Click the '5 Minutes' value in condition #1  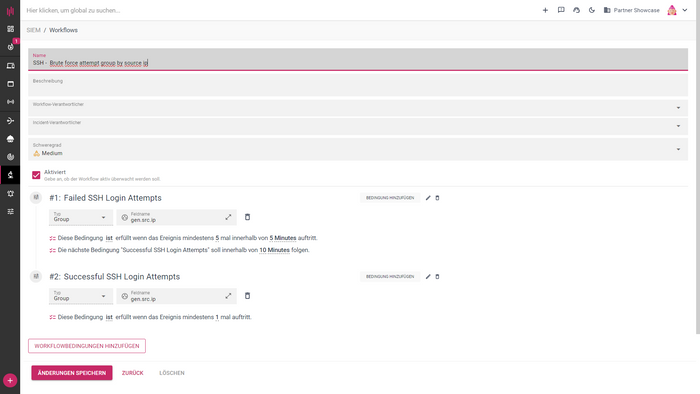coord(283,238)
